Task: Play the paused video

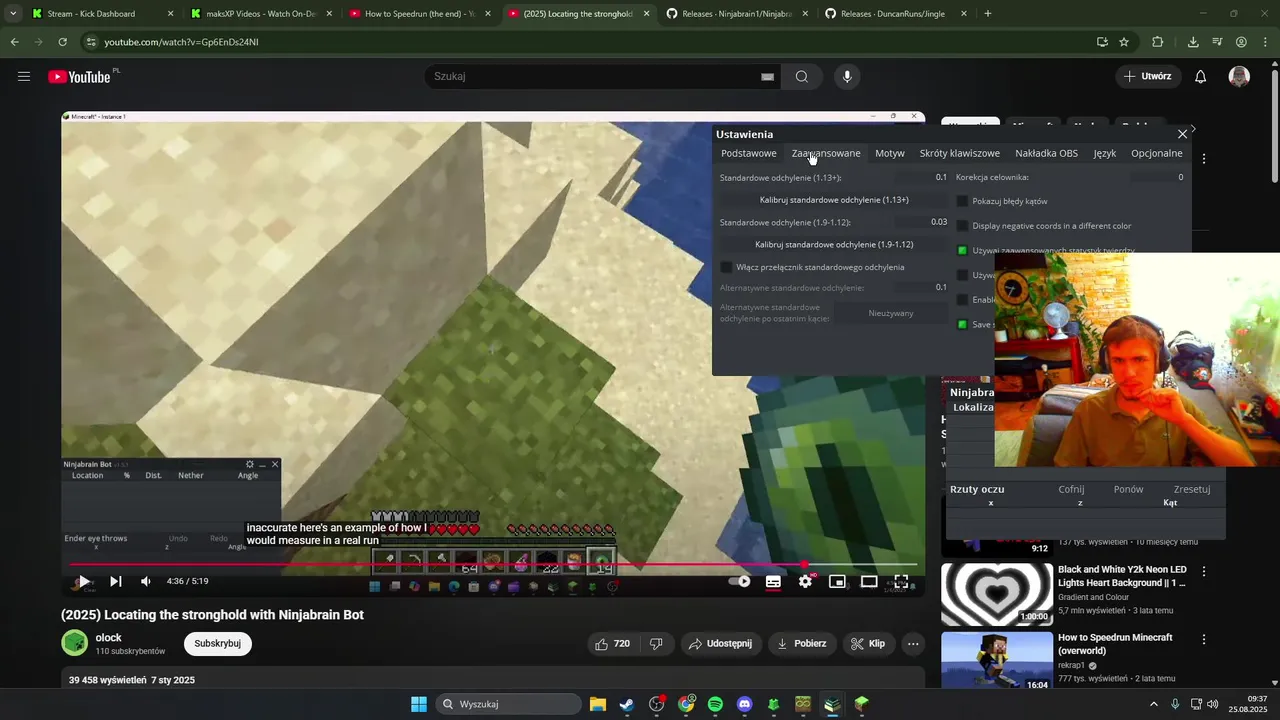Action: 84,581
